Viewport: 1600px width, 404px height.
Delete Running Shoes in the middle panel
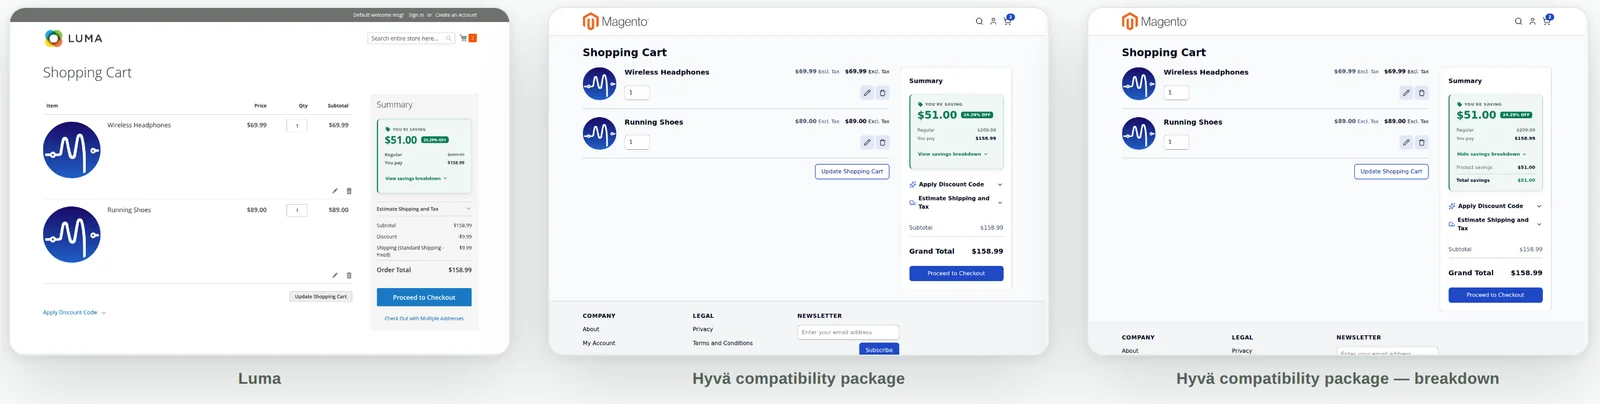[883, 142]
